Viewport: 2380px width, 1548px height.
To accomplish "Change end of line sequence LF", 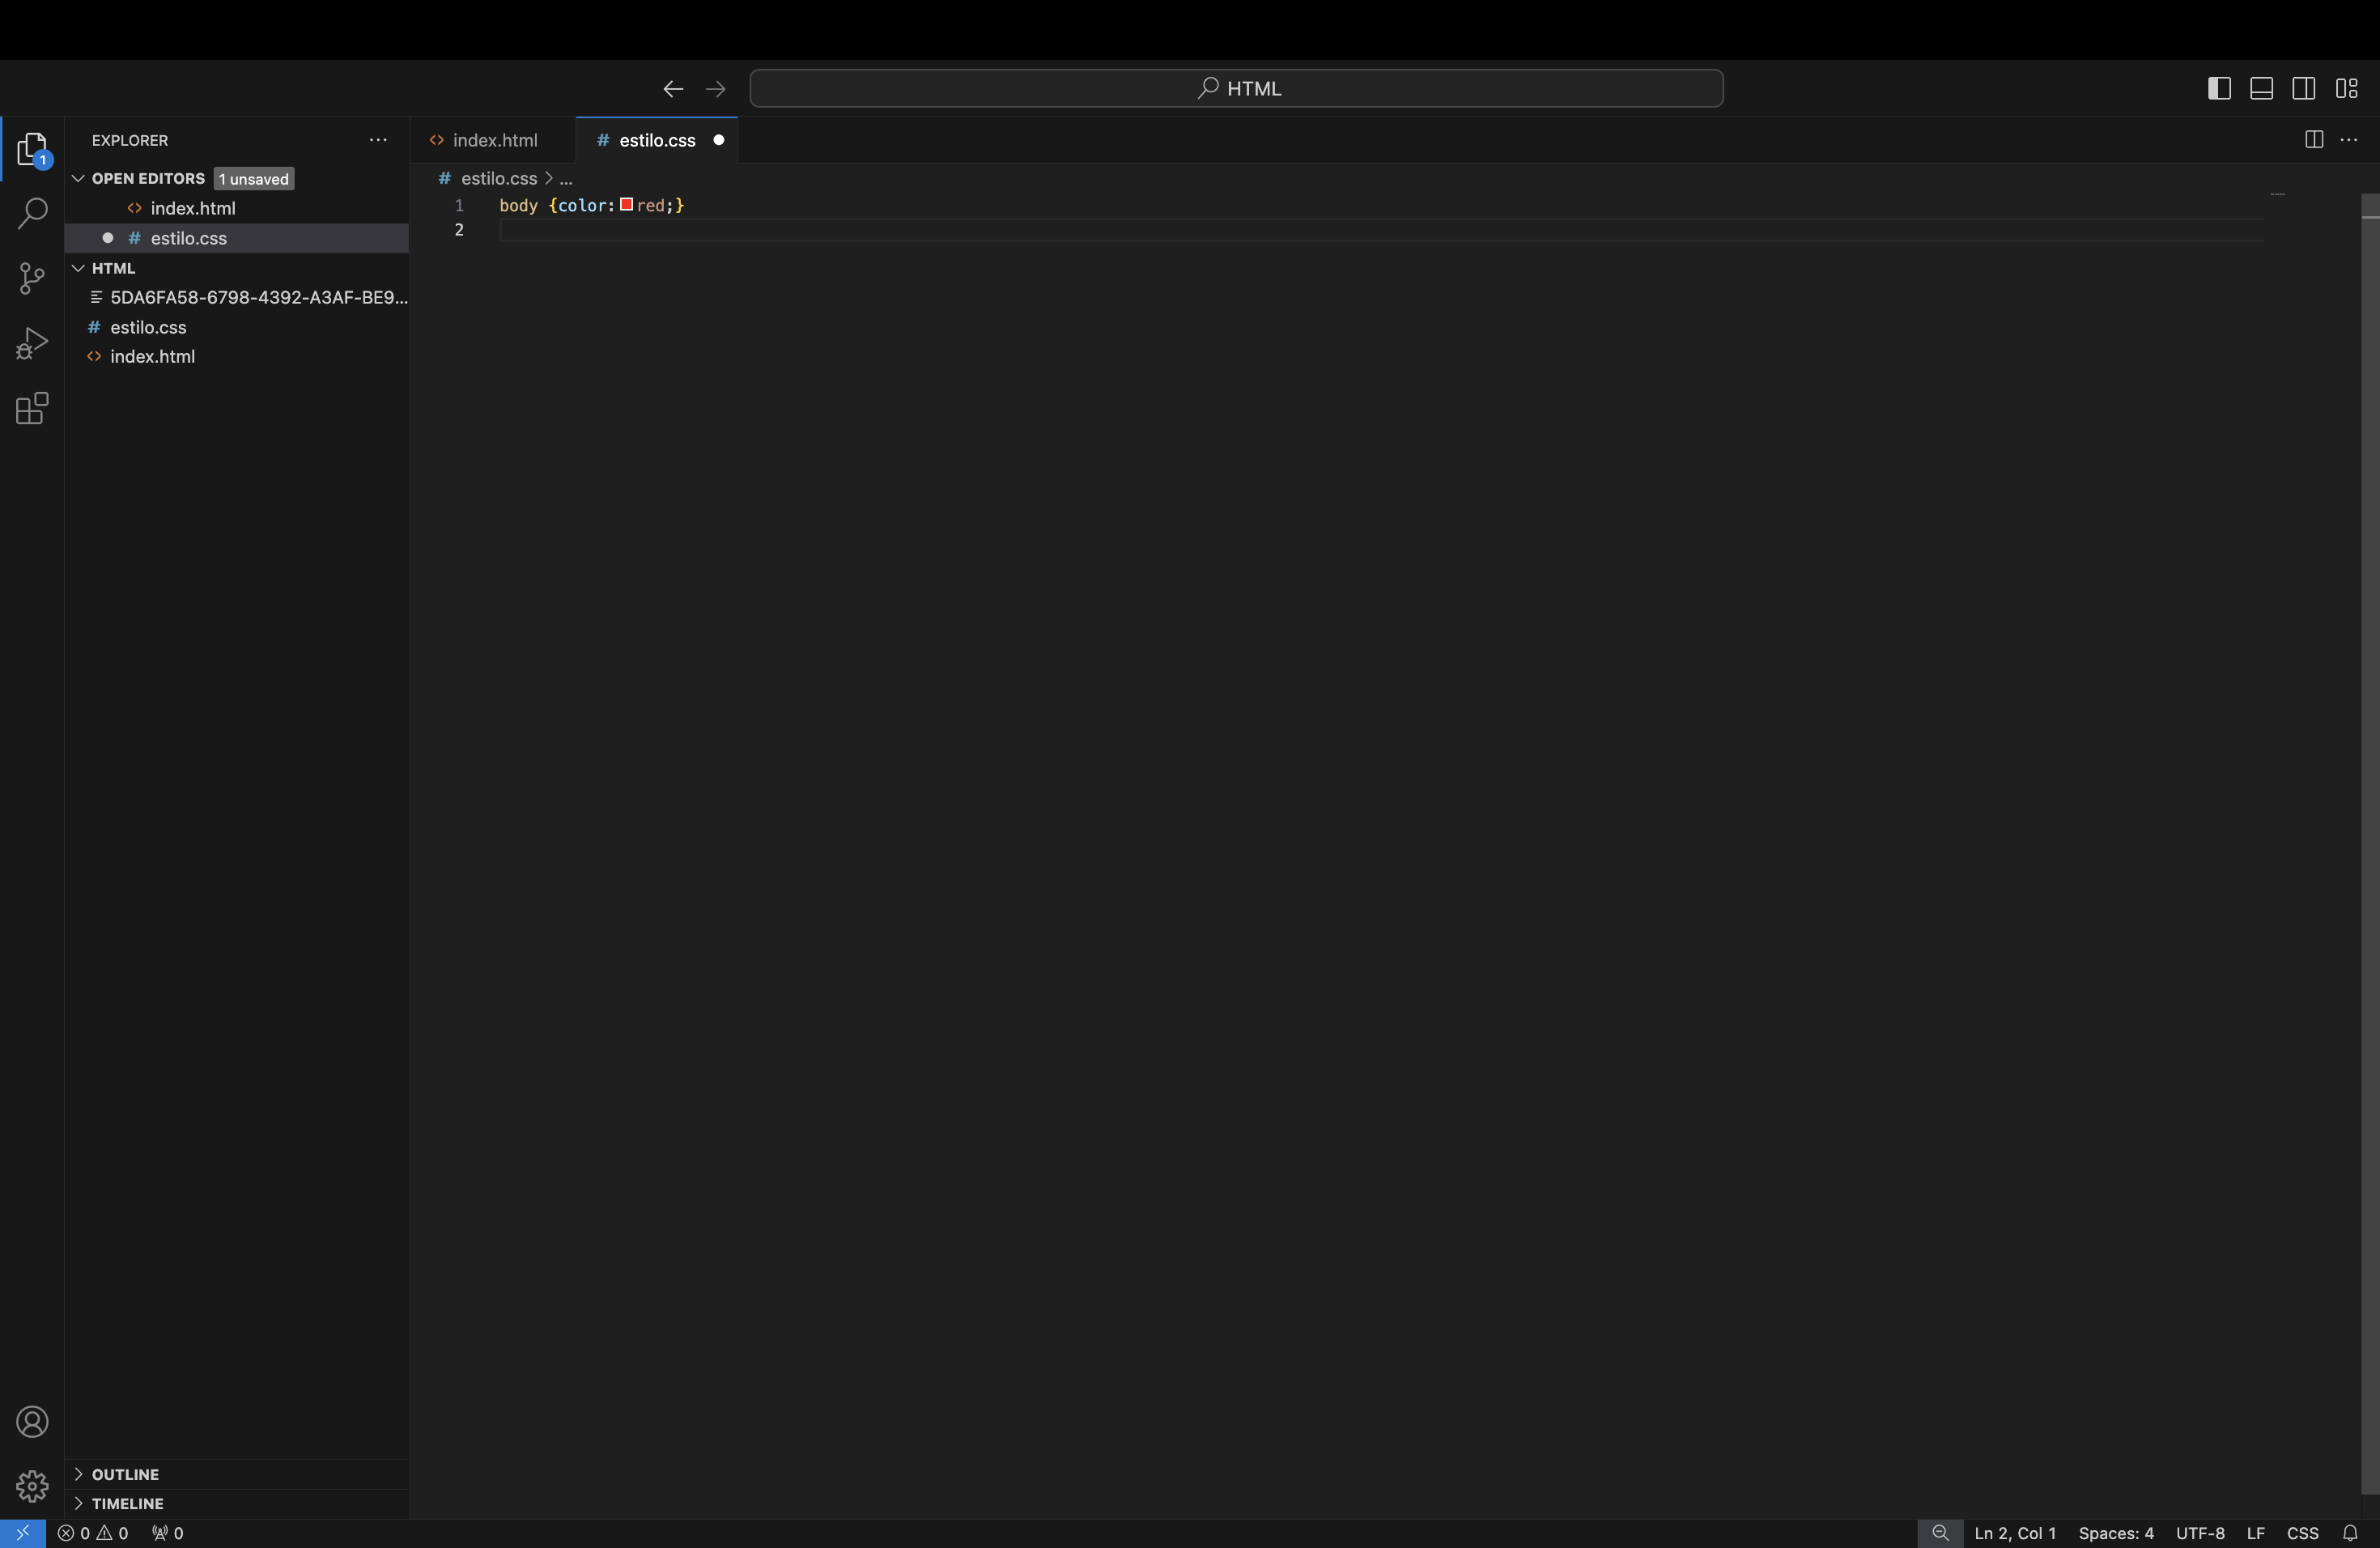I will 2256,1533.
